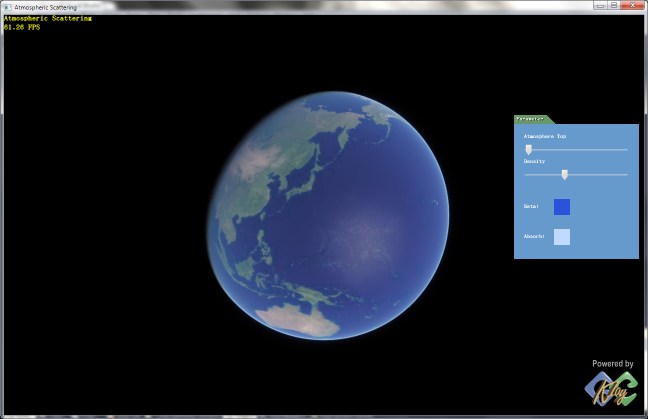The height and width of the screenshot is (419, 648).
Task: Click the Beta label text
Action: point(531,207)
